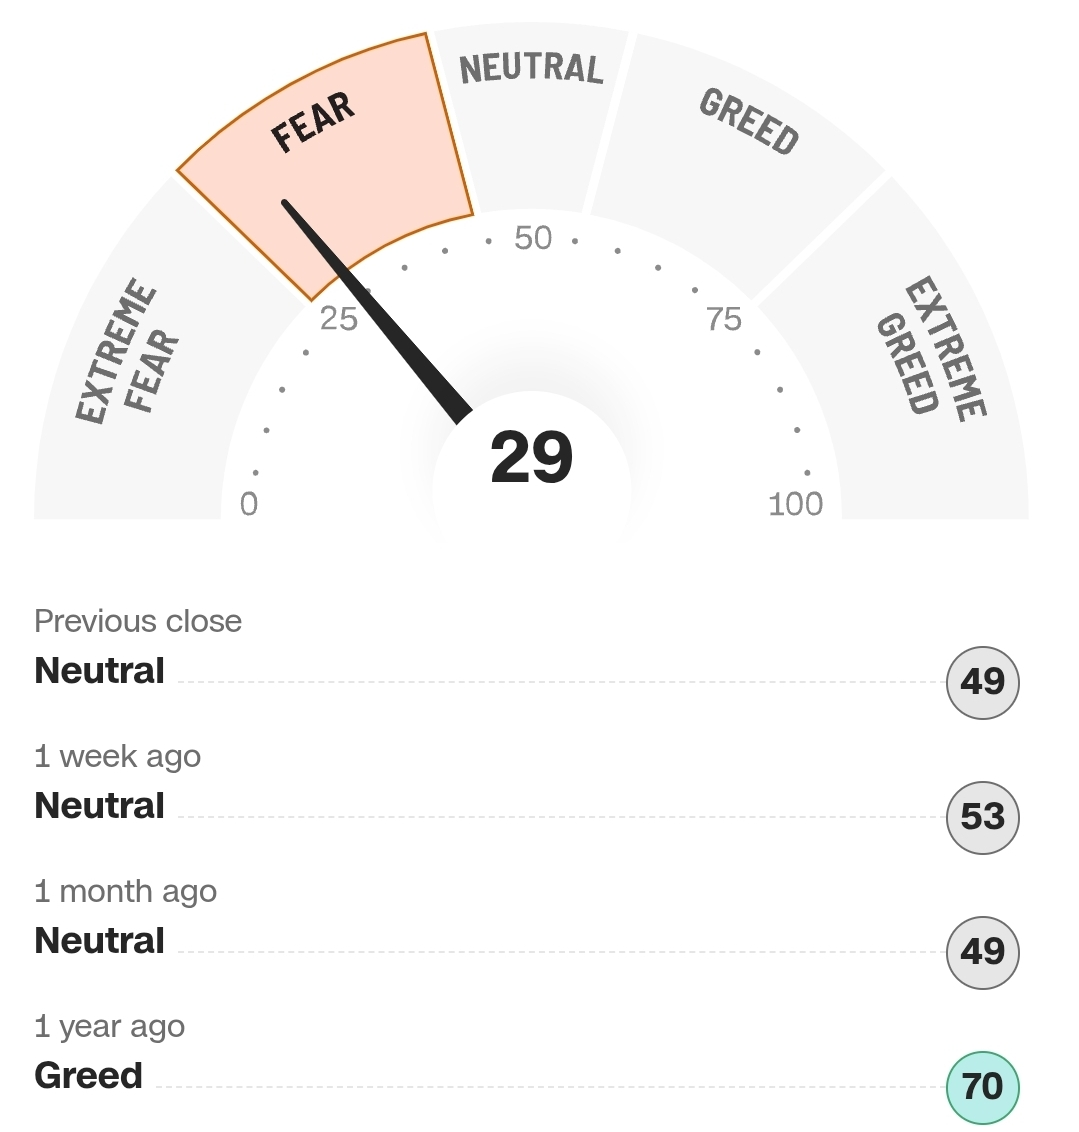Screen dimensions: 1079x1132
Task: Click the 1 month ago 49 badge
Action: [x=982, y=952]
